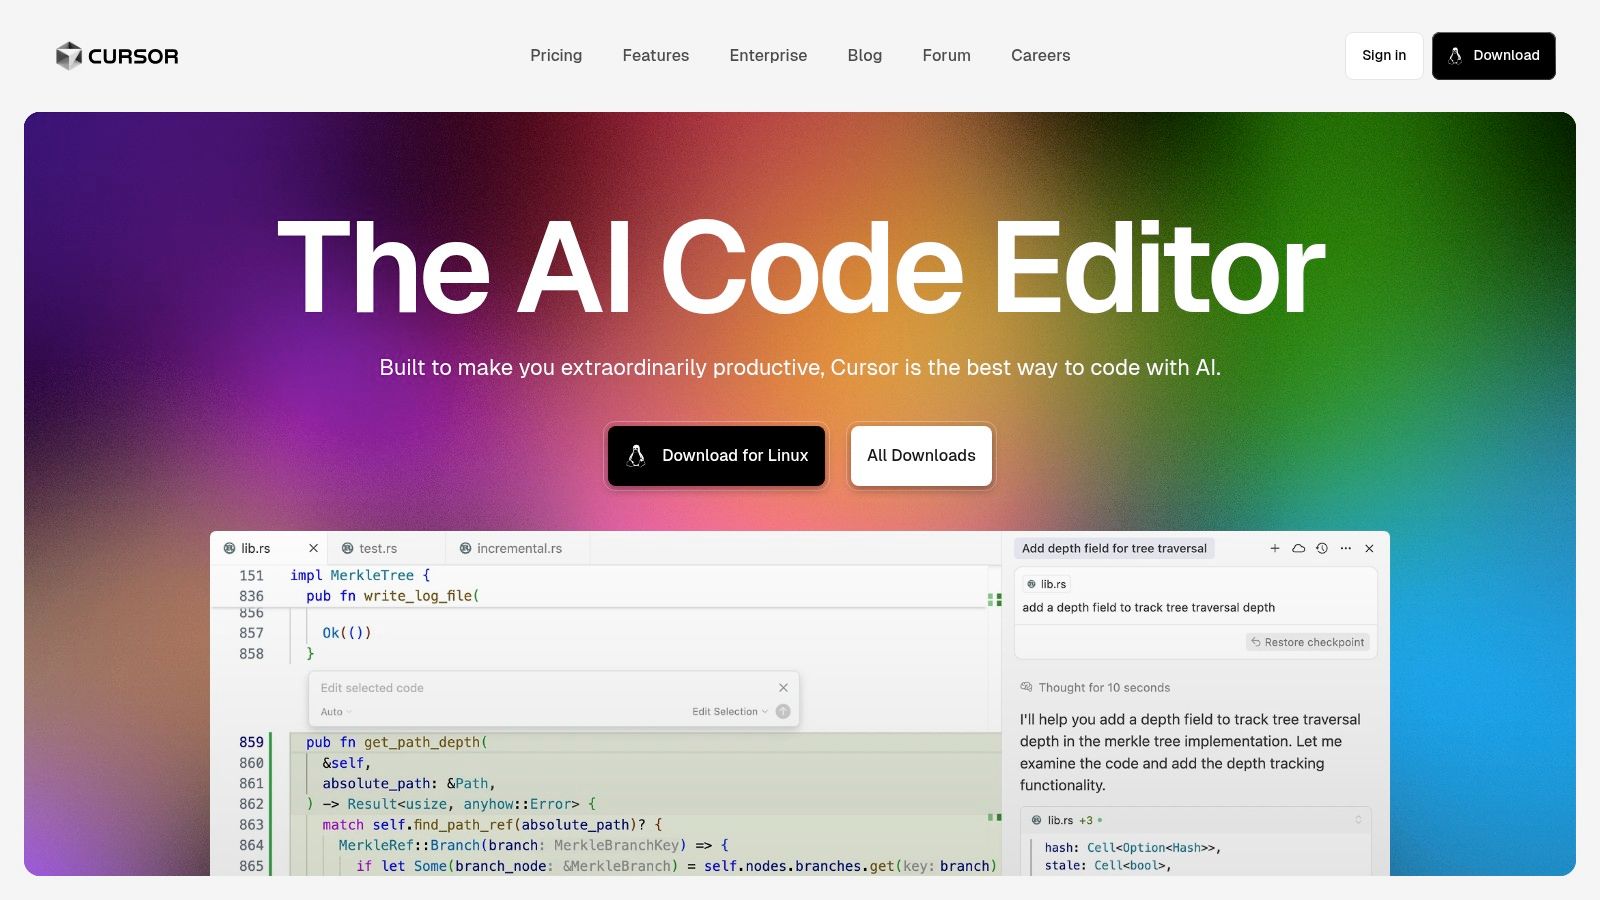Image resolution: width=1600 pixels, height=900 pixels.
Task: Click the undo arrow icon in Restore checkpoint
Action: [1256, 642]
